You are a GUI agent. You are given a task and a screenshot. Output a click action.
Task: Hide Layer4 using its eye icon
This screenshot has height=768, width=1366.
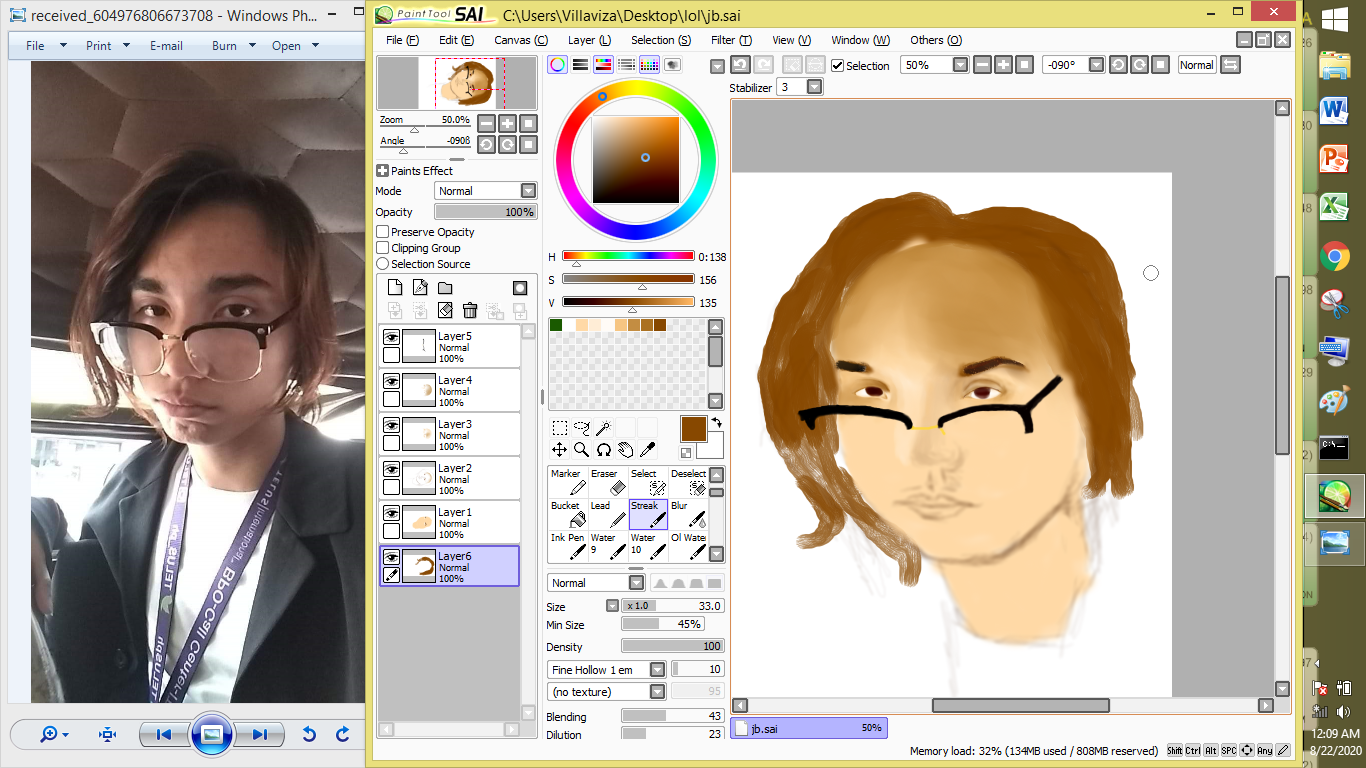point(391,381)
